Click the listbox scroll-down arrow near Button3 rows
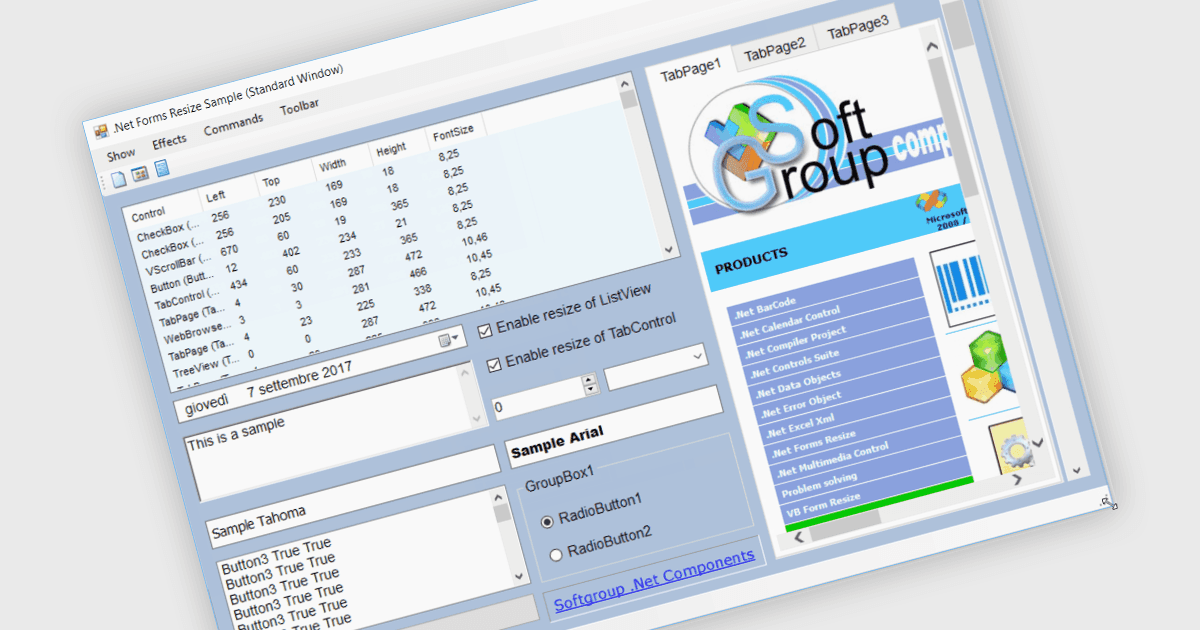Image resolution: width=1200 pixels, height=630 pixels. [x=518, y=576]
